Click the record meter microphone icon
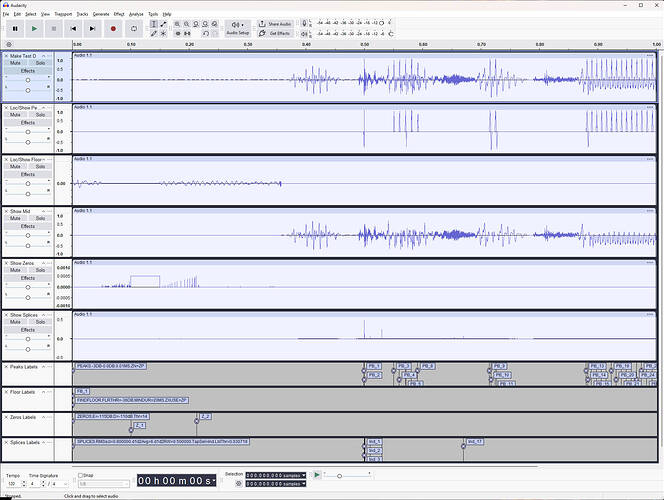 [304, 23]
